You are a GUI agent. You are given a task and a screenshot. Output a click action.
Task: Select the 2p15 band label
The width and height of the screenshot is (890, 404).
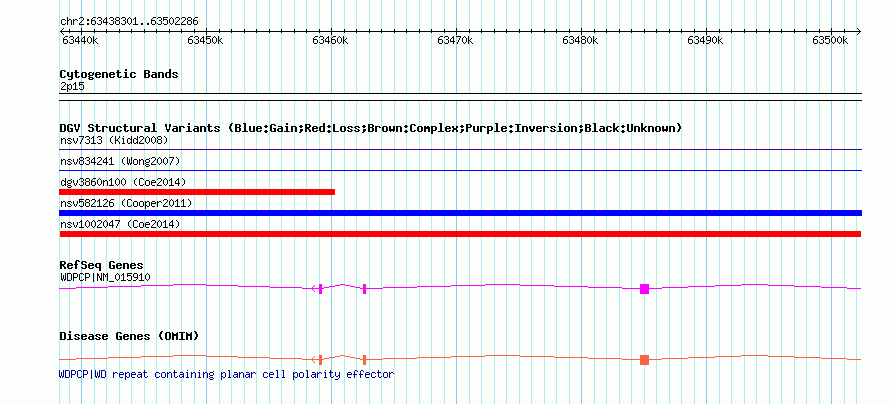pos(72,87)
